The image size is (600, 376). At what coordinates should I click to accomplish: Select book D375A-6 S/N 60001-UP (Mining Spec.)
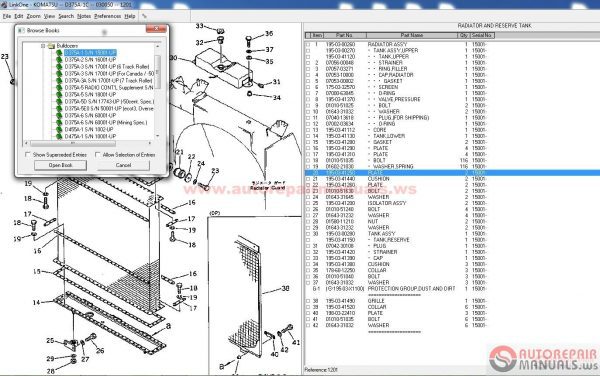coord(106,122)
